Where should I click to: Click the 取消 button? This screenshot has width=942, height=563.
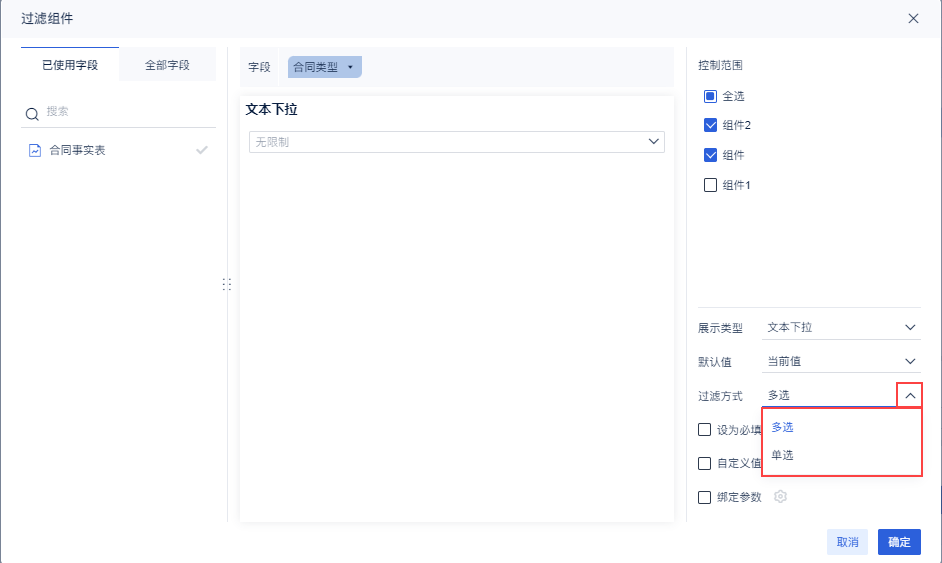(847, 542)
